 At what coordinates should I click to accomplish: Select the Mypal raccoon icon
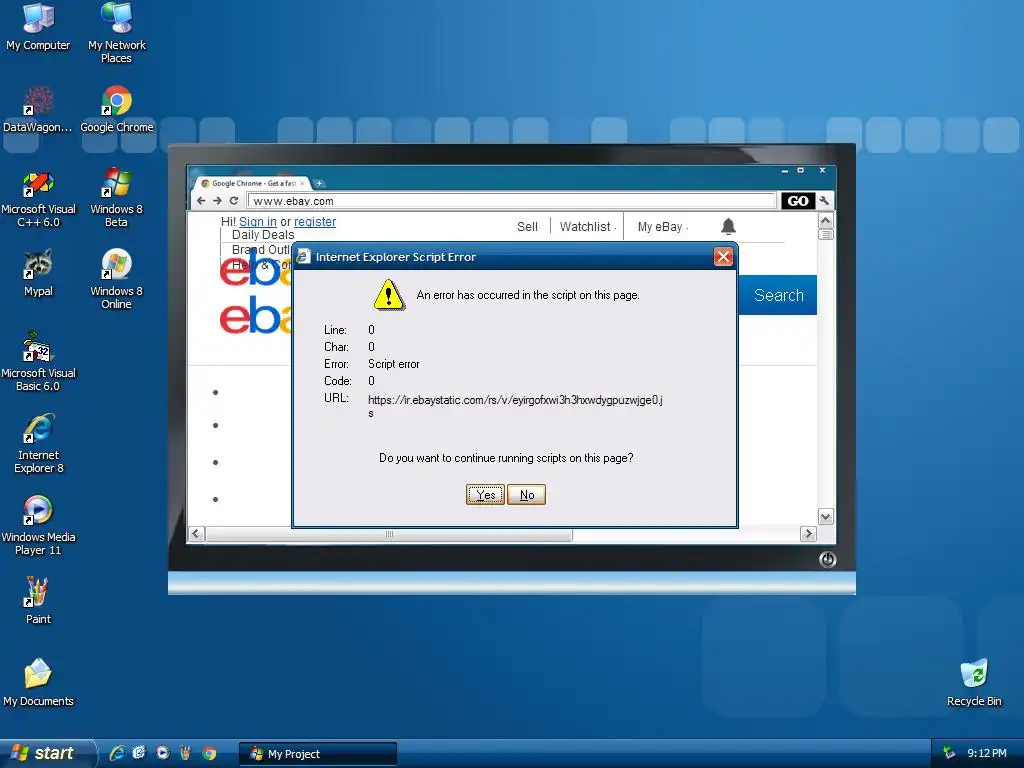tap(38, 273)
